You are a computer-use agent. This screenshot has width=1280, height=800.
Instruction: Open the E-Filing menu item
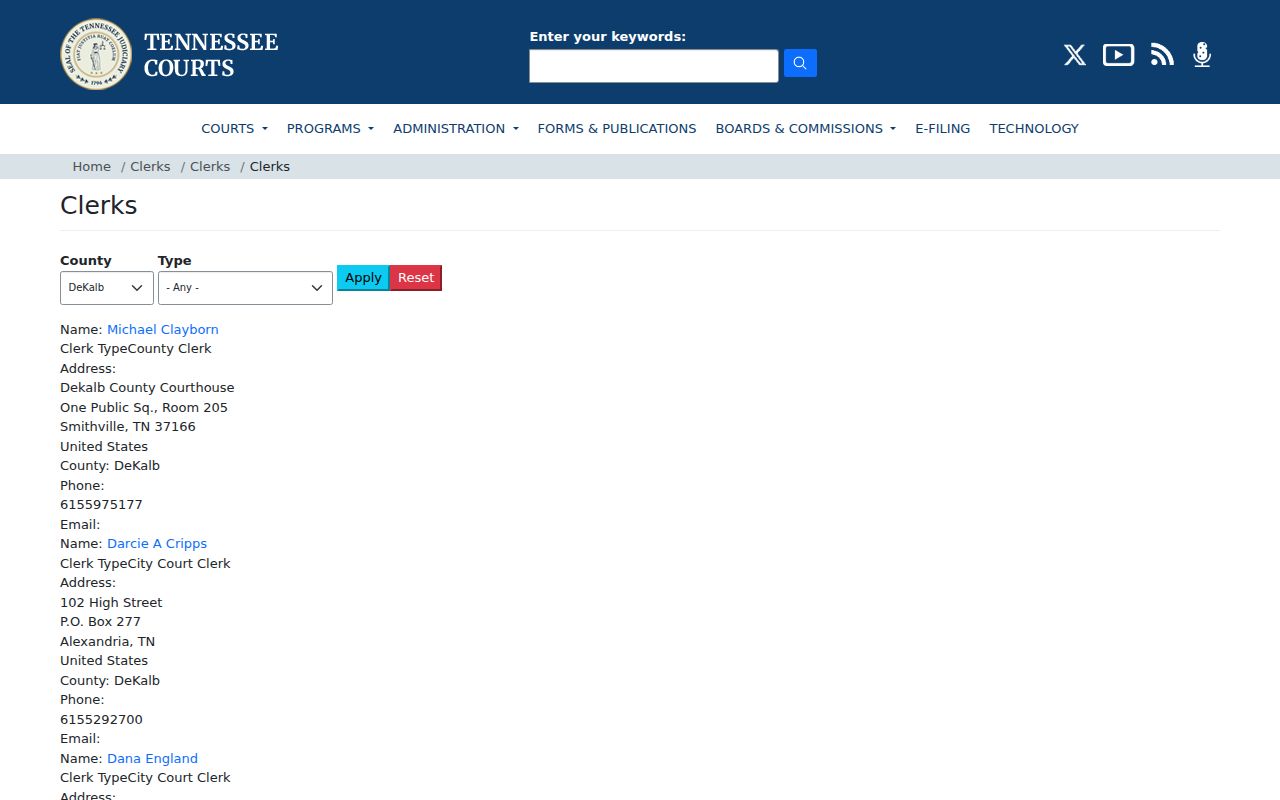coord(942,128)
